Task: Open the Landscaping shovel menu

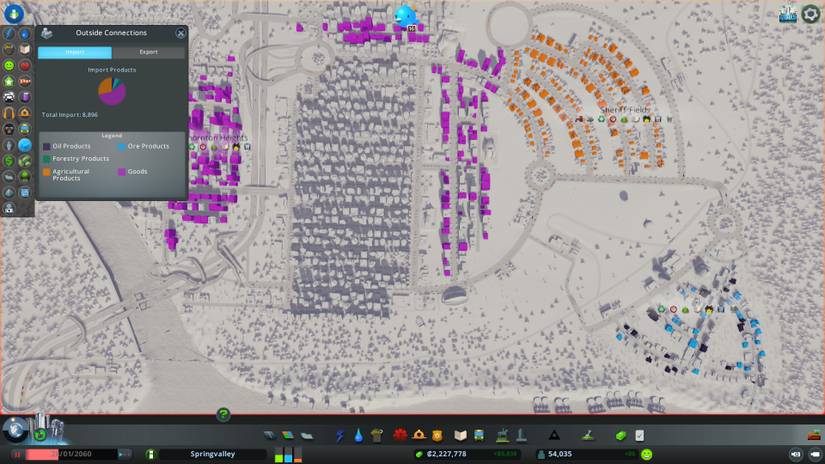Action: click(588, 435)
